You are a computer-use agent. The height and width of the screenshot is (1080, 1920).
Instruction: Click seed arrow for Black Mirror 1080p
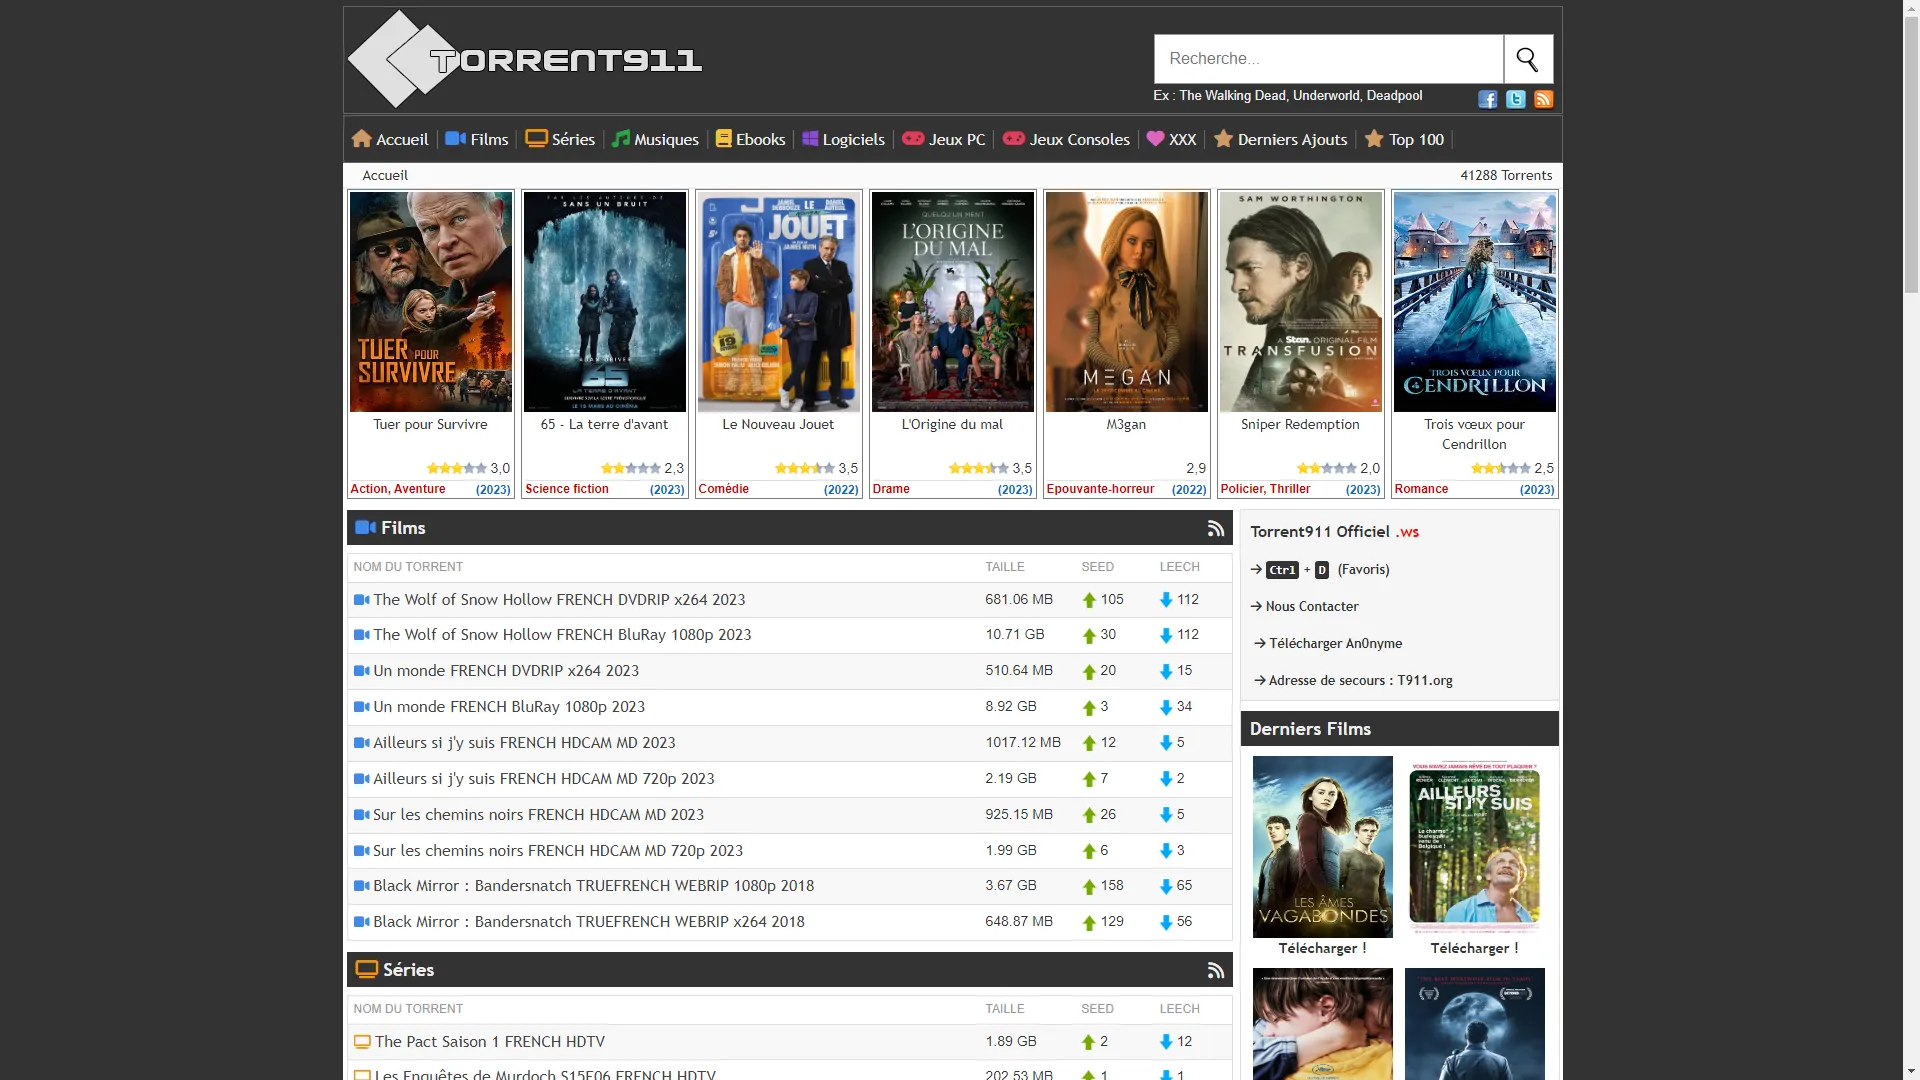coord(1090,887)
